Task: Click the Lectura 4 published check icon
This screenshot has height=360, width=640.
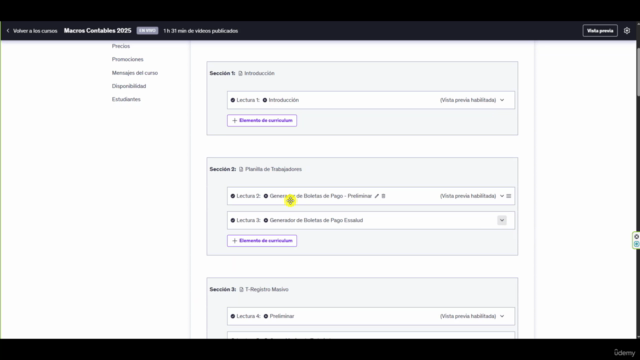Action: coord(233,316)
